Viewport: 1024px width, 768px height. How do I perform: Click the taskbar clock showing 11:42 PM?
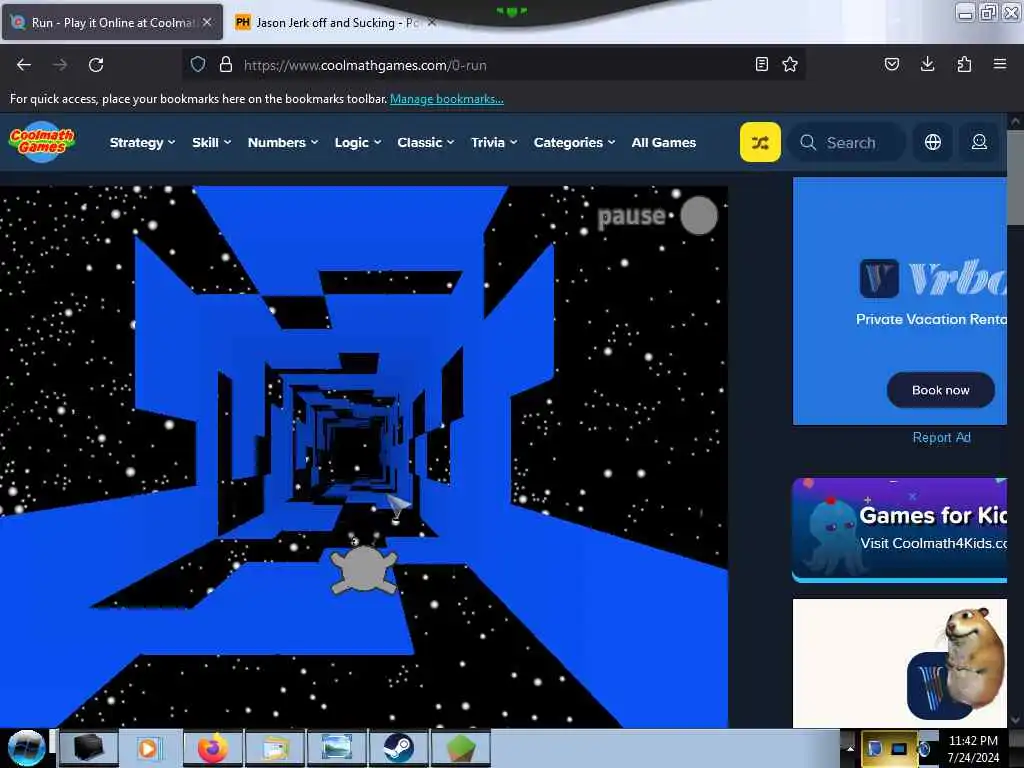(x=973, y=749)
